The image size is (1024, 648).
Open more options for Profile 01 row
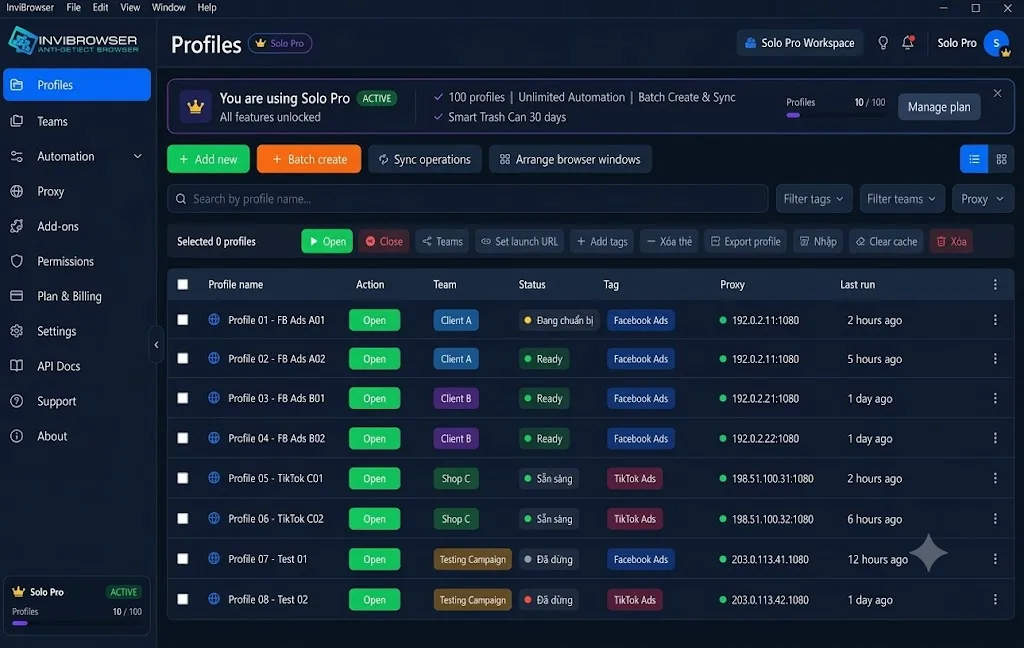(995, 320)
